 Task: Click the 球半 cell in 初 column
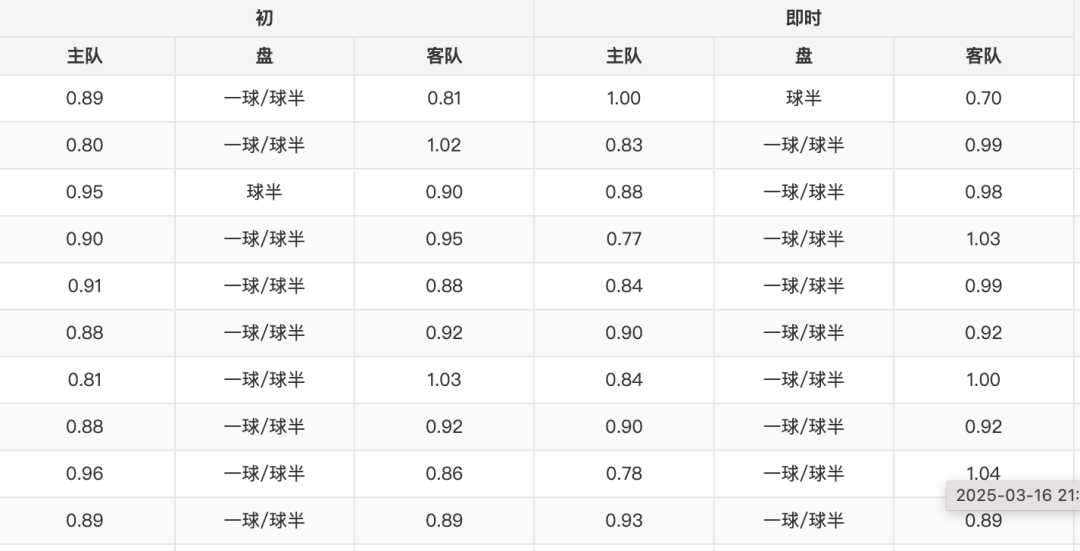coord(264,192)
